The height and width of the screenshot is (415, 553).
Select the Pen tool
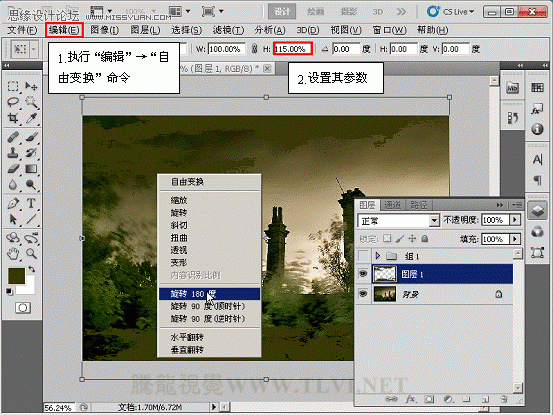click(13, 203)
